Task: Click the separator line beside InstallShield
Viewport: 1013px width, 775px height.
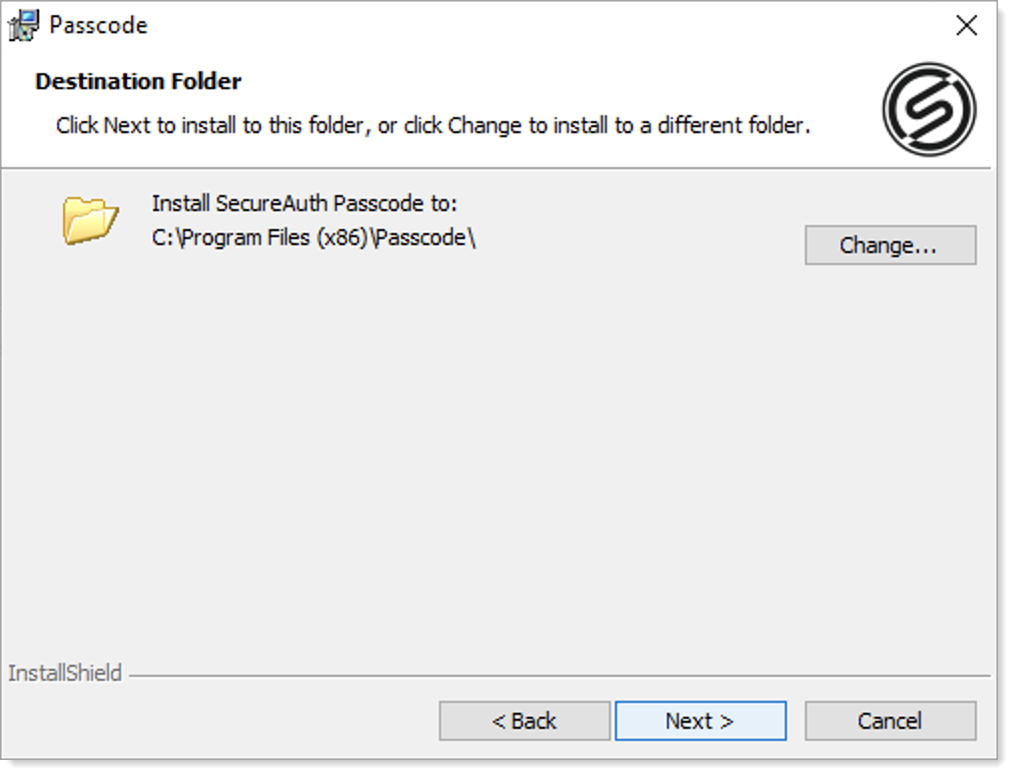Action: click(x=560, y=675)
